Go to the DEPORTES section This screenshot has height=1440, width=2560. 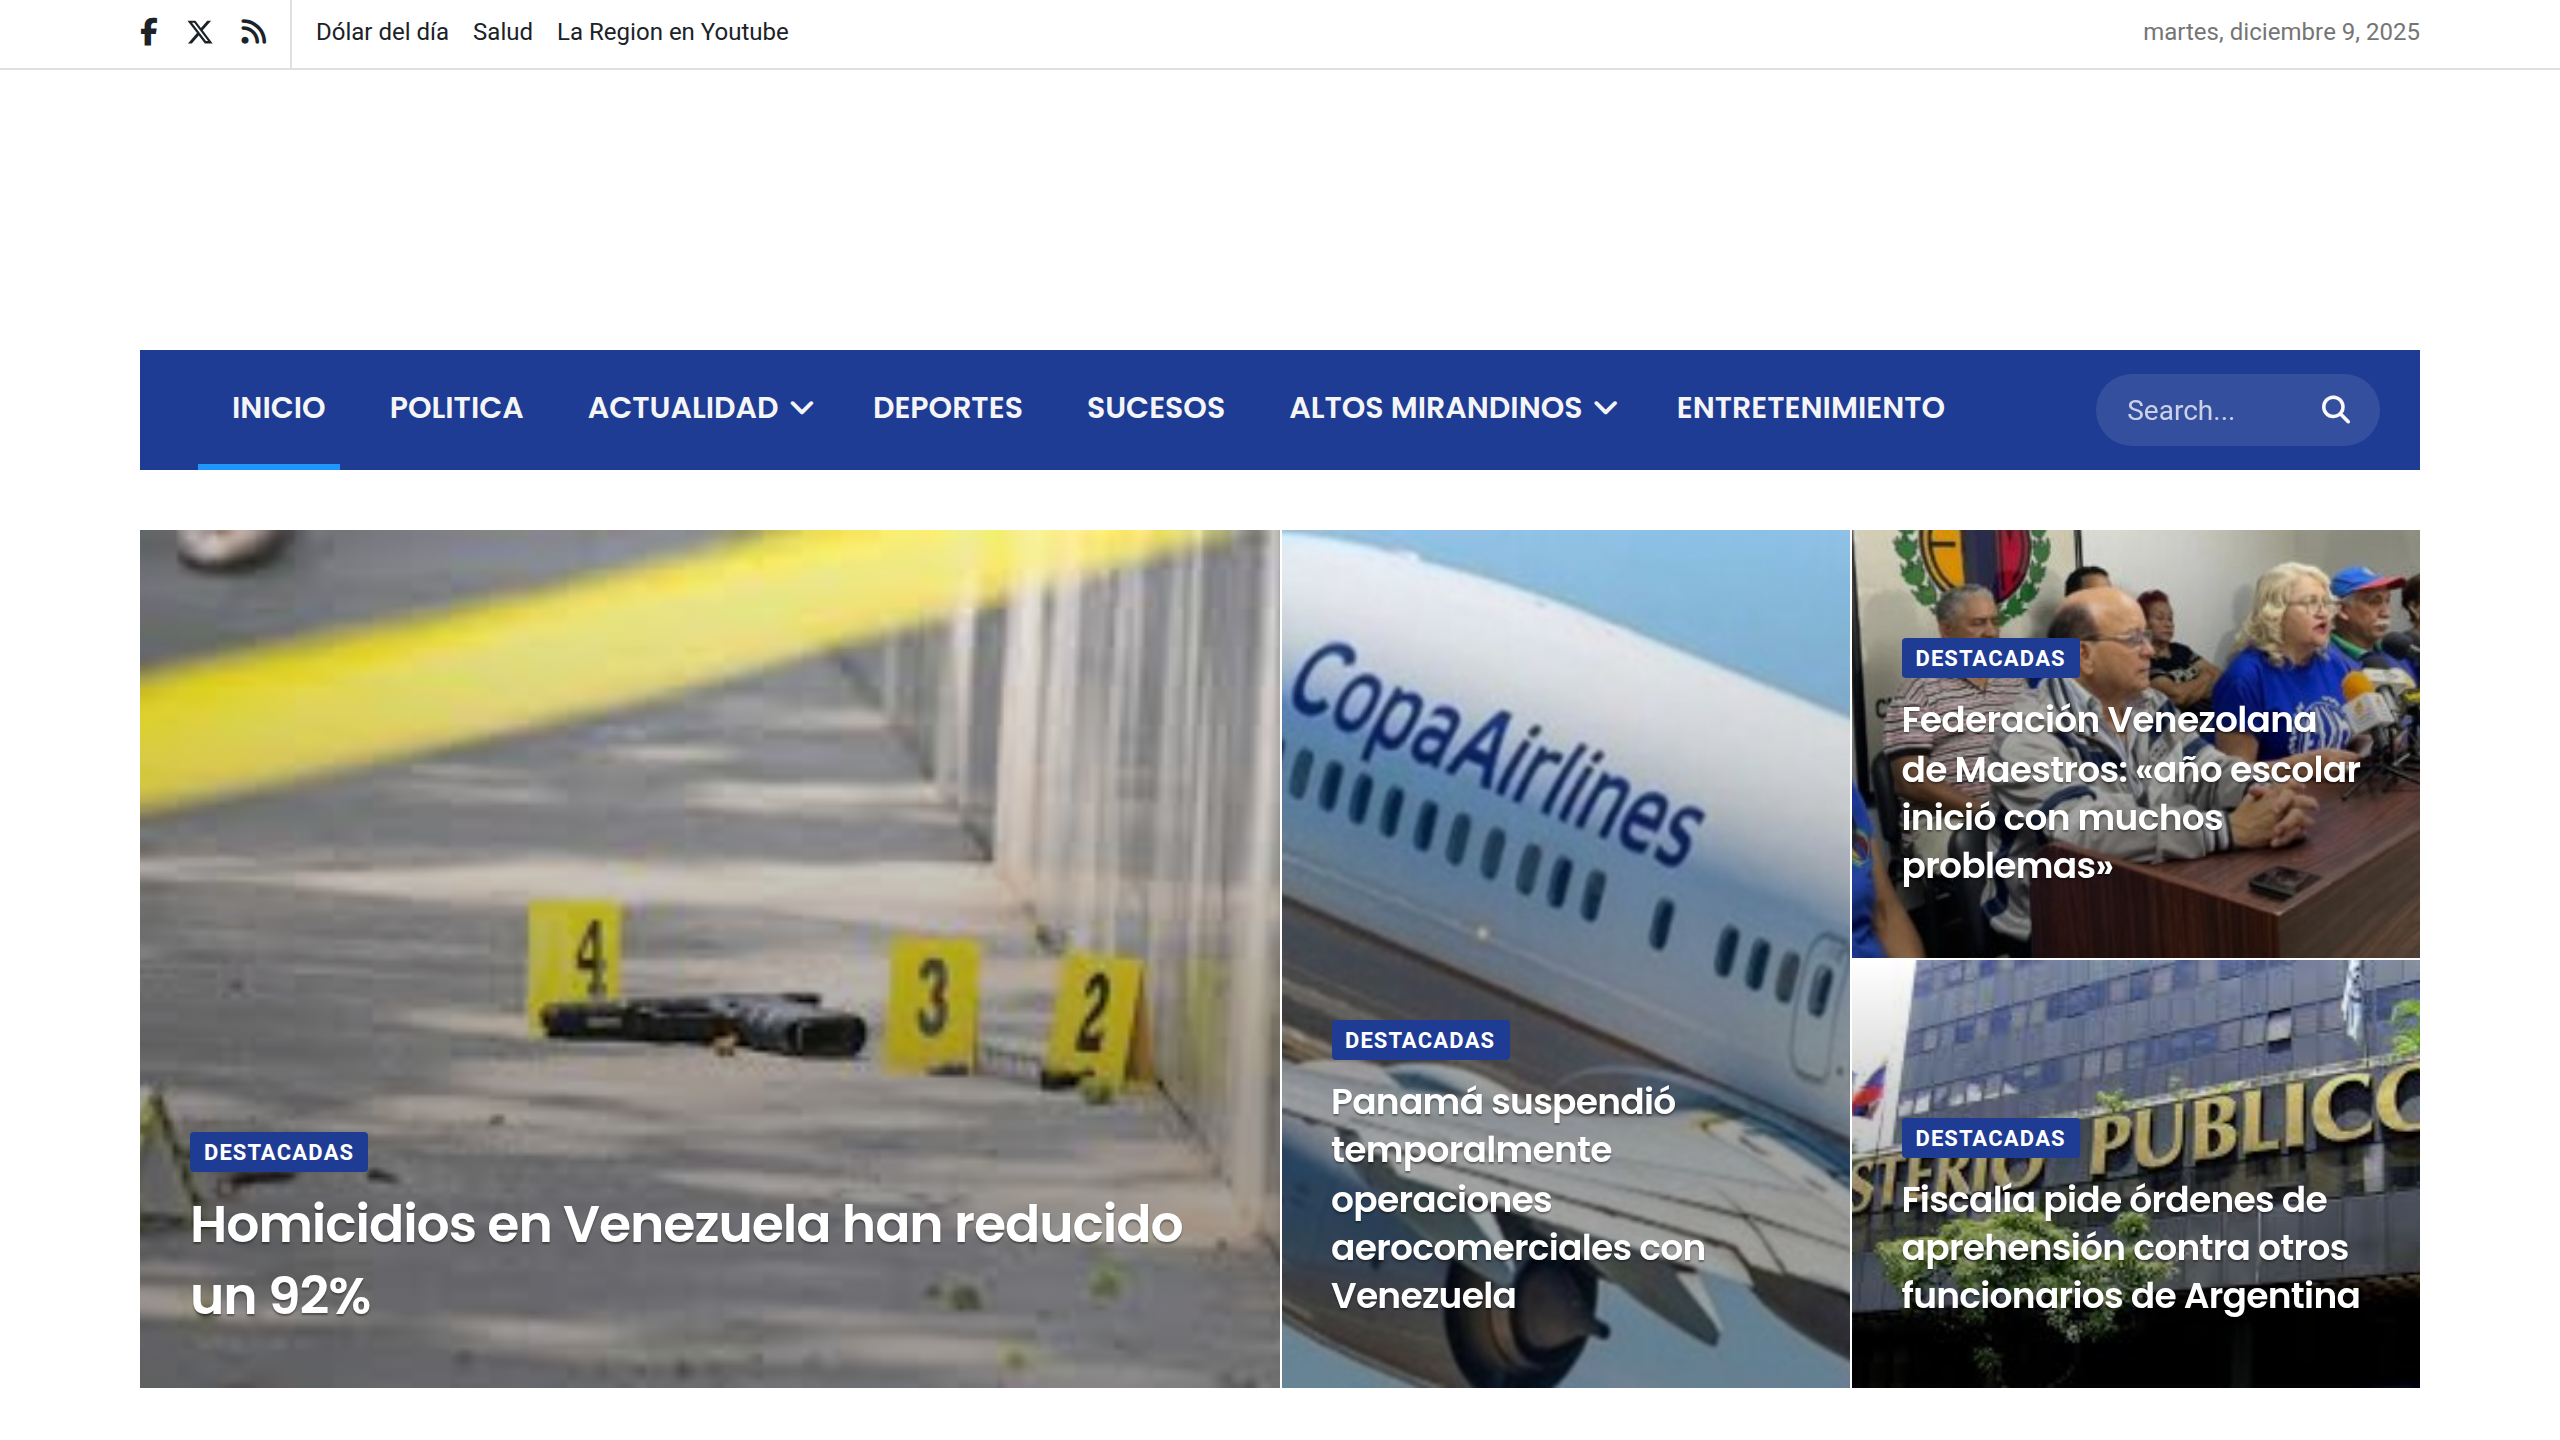(947, 408)
